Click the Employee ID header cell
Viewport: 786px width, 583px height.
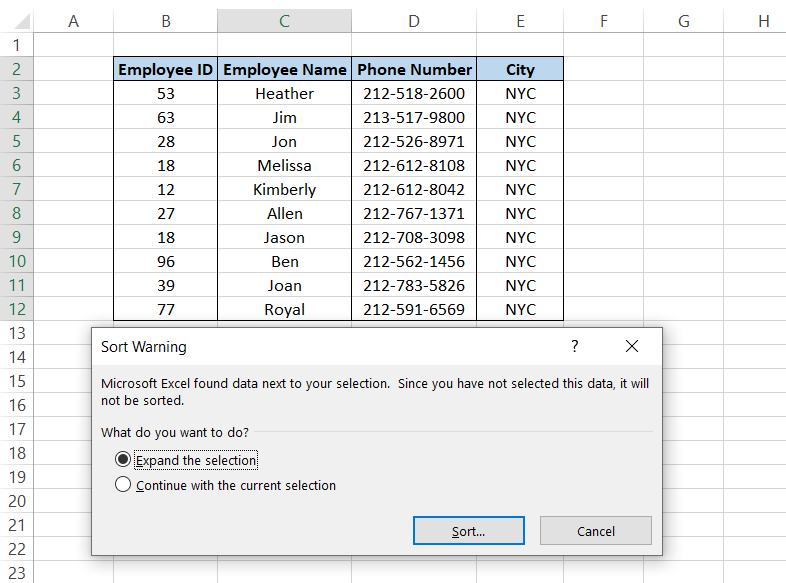tap(165, 69)
